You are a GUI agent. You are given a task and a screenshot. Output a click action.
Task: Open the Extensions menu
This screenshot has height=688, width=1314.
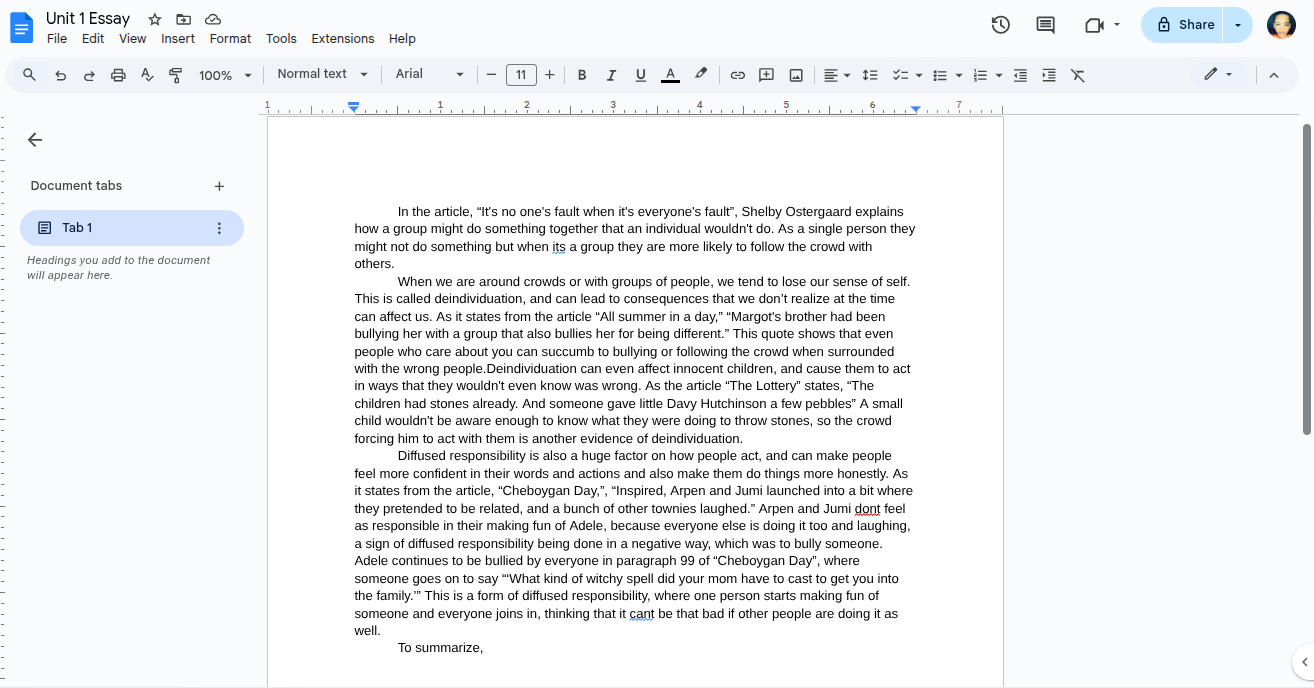point(342,38)
